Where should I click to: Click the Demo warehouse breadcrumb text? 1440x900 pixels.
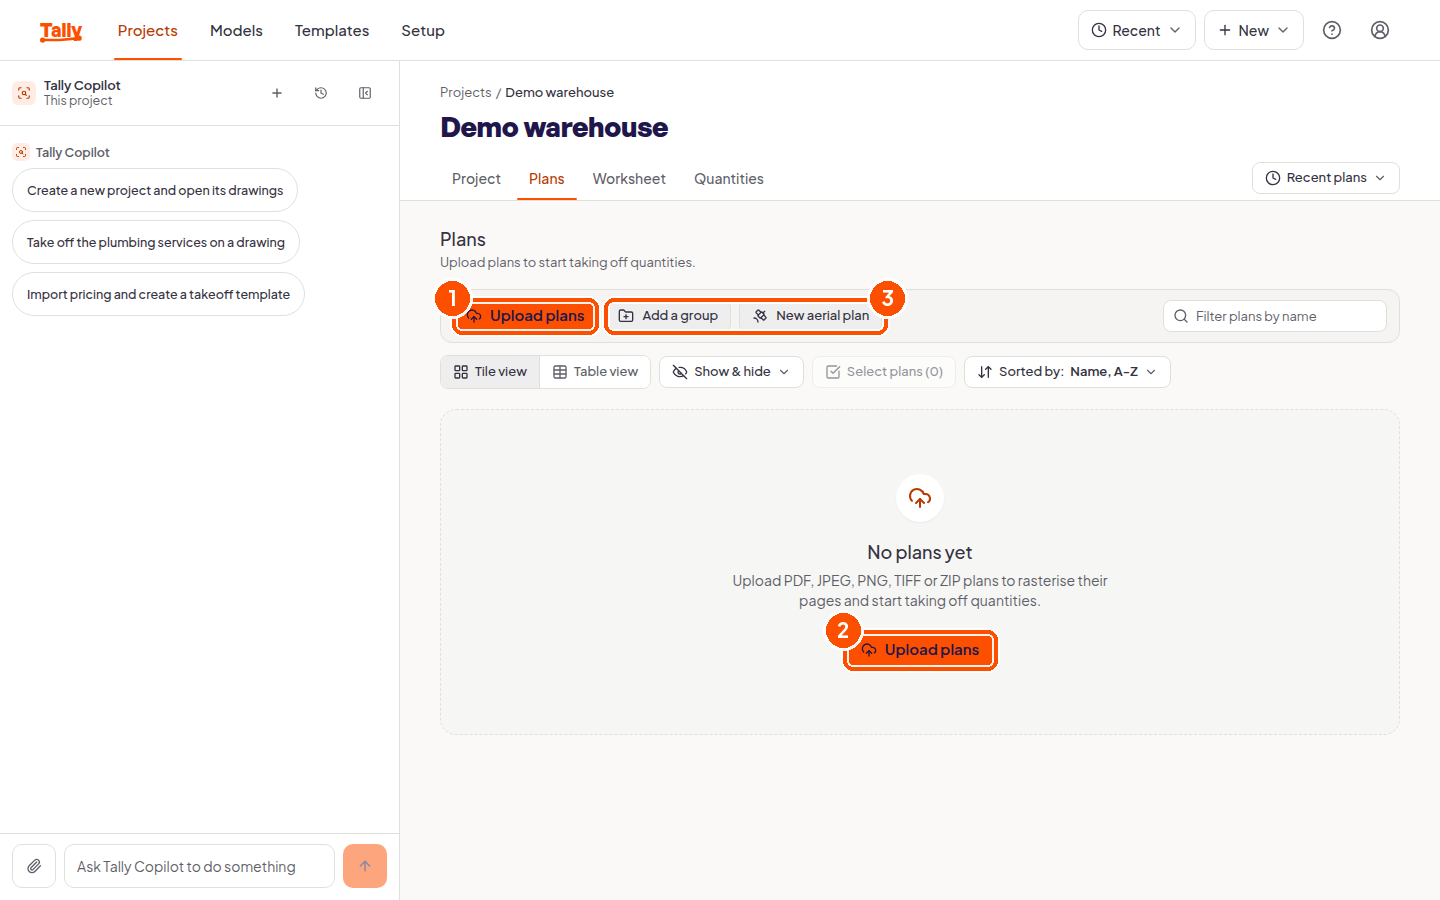coord(559,92)
